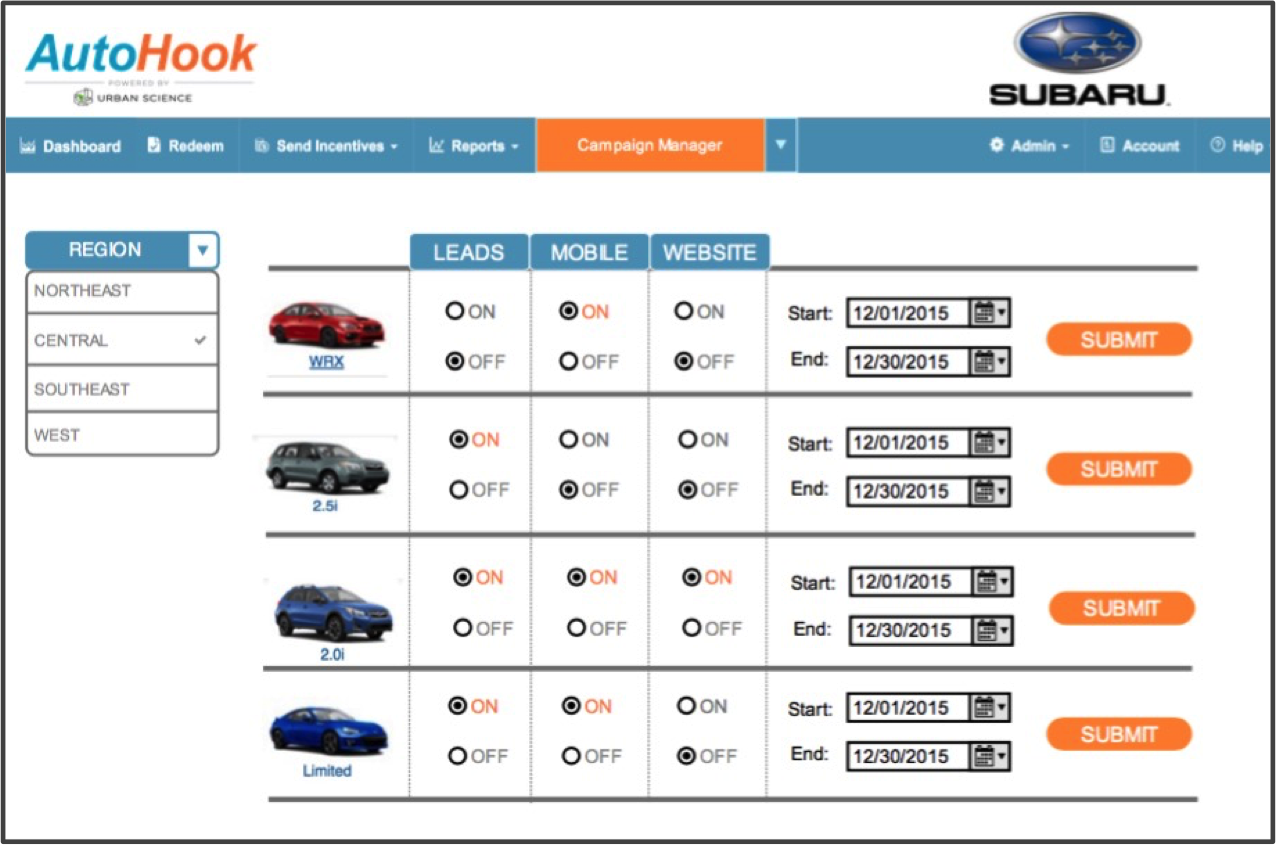1276x845 pixels.
Task: Select SOUTHEAST region
Action: point(122,389)
